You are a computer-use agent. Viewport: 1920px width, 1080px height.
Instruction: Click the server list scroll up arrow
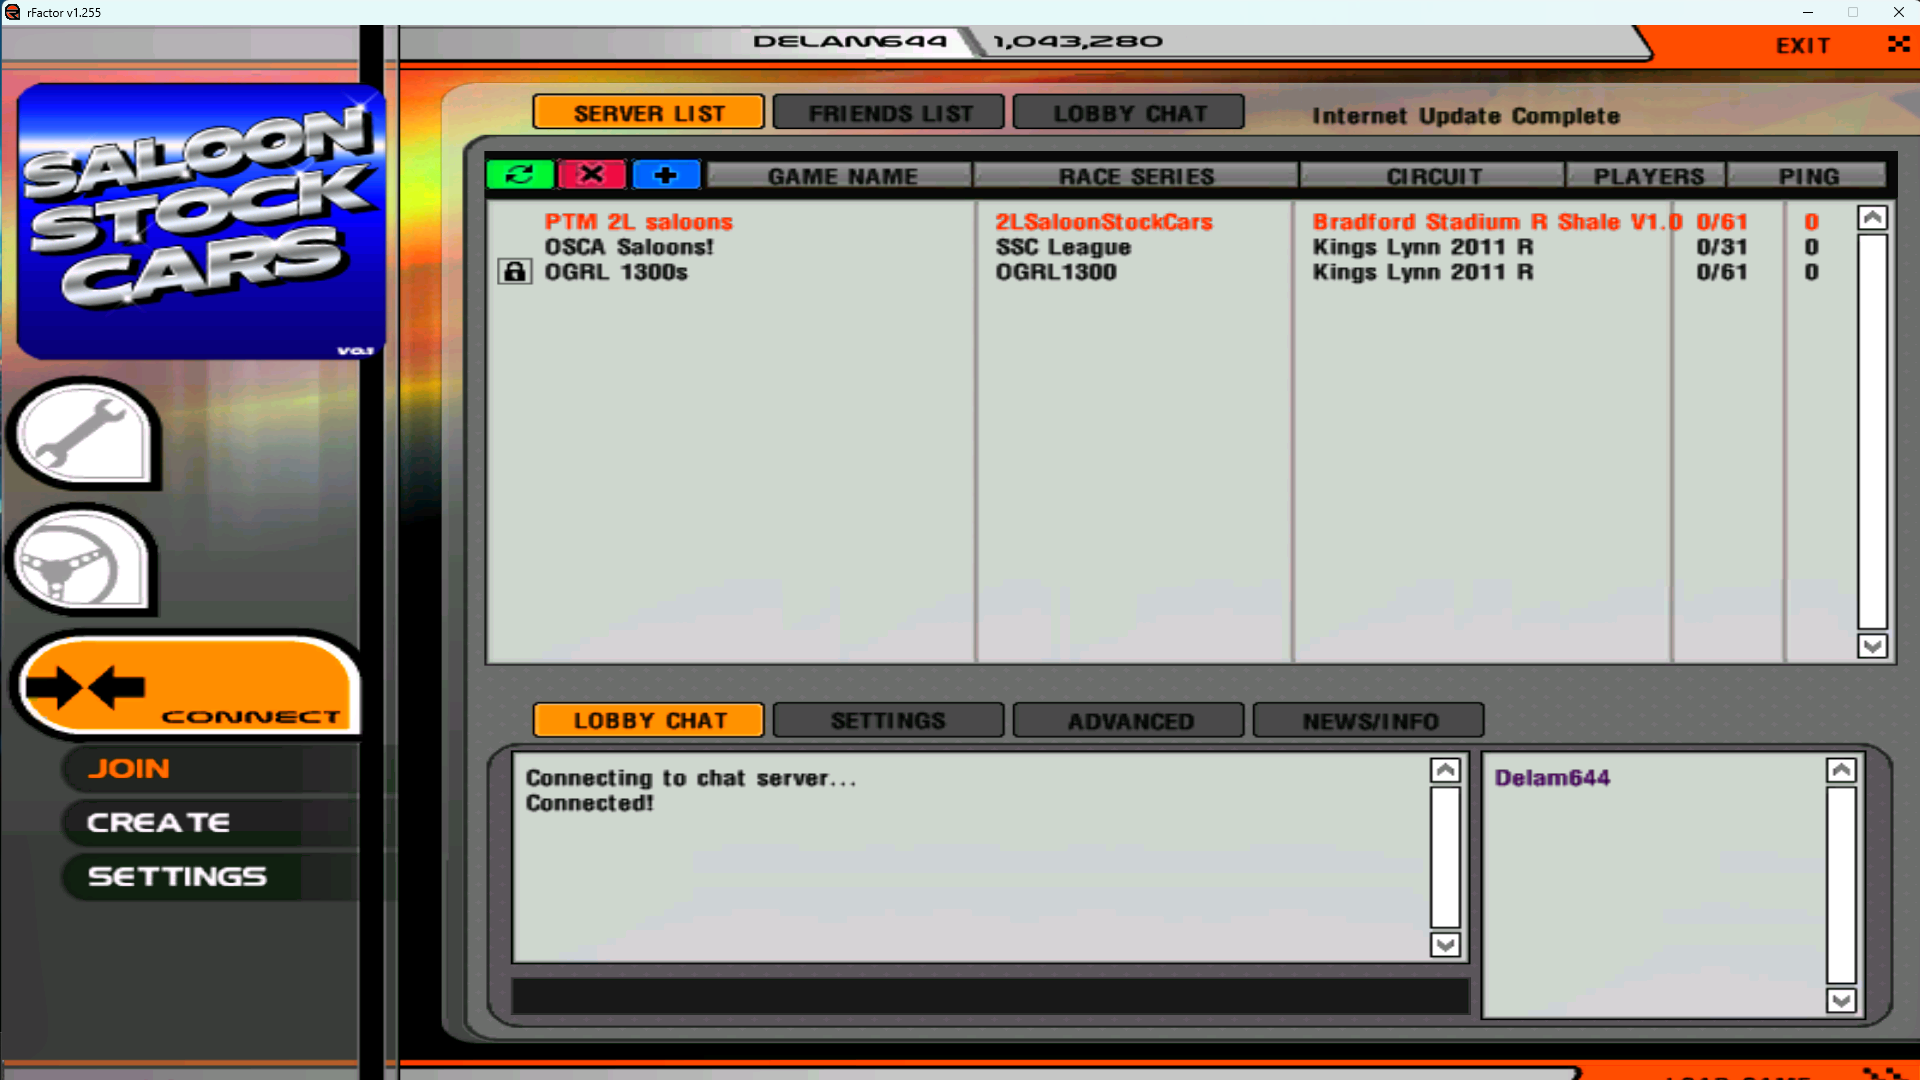[1872, 218]
